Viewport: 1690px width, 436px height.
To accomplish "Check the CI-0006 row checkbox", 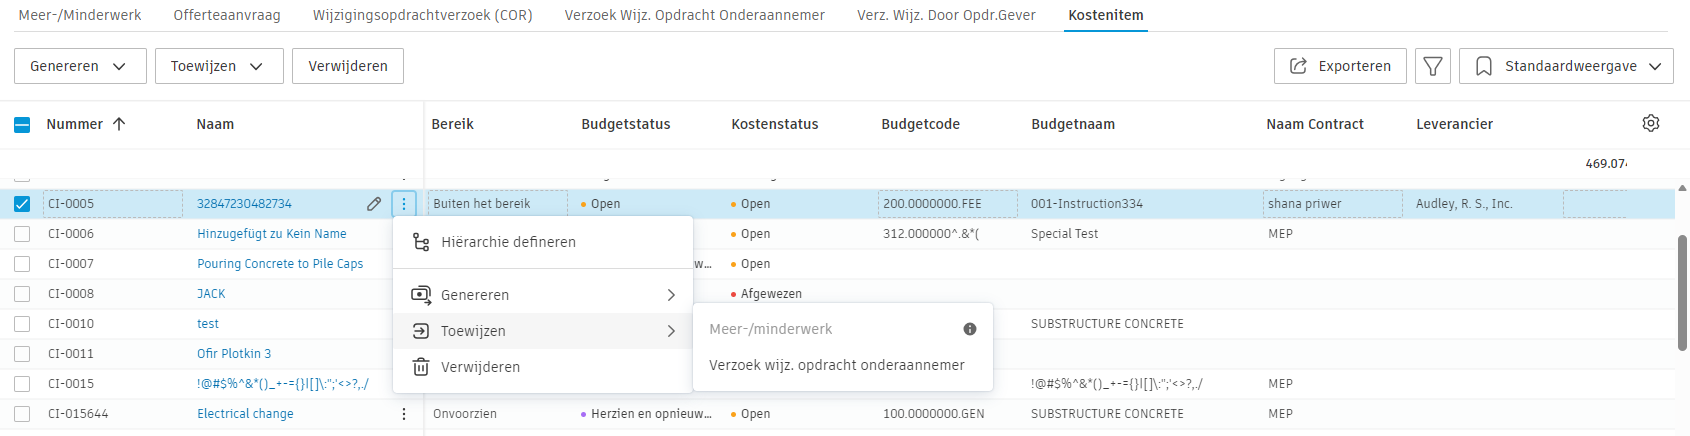I will click(x=22, y=234).
